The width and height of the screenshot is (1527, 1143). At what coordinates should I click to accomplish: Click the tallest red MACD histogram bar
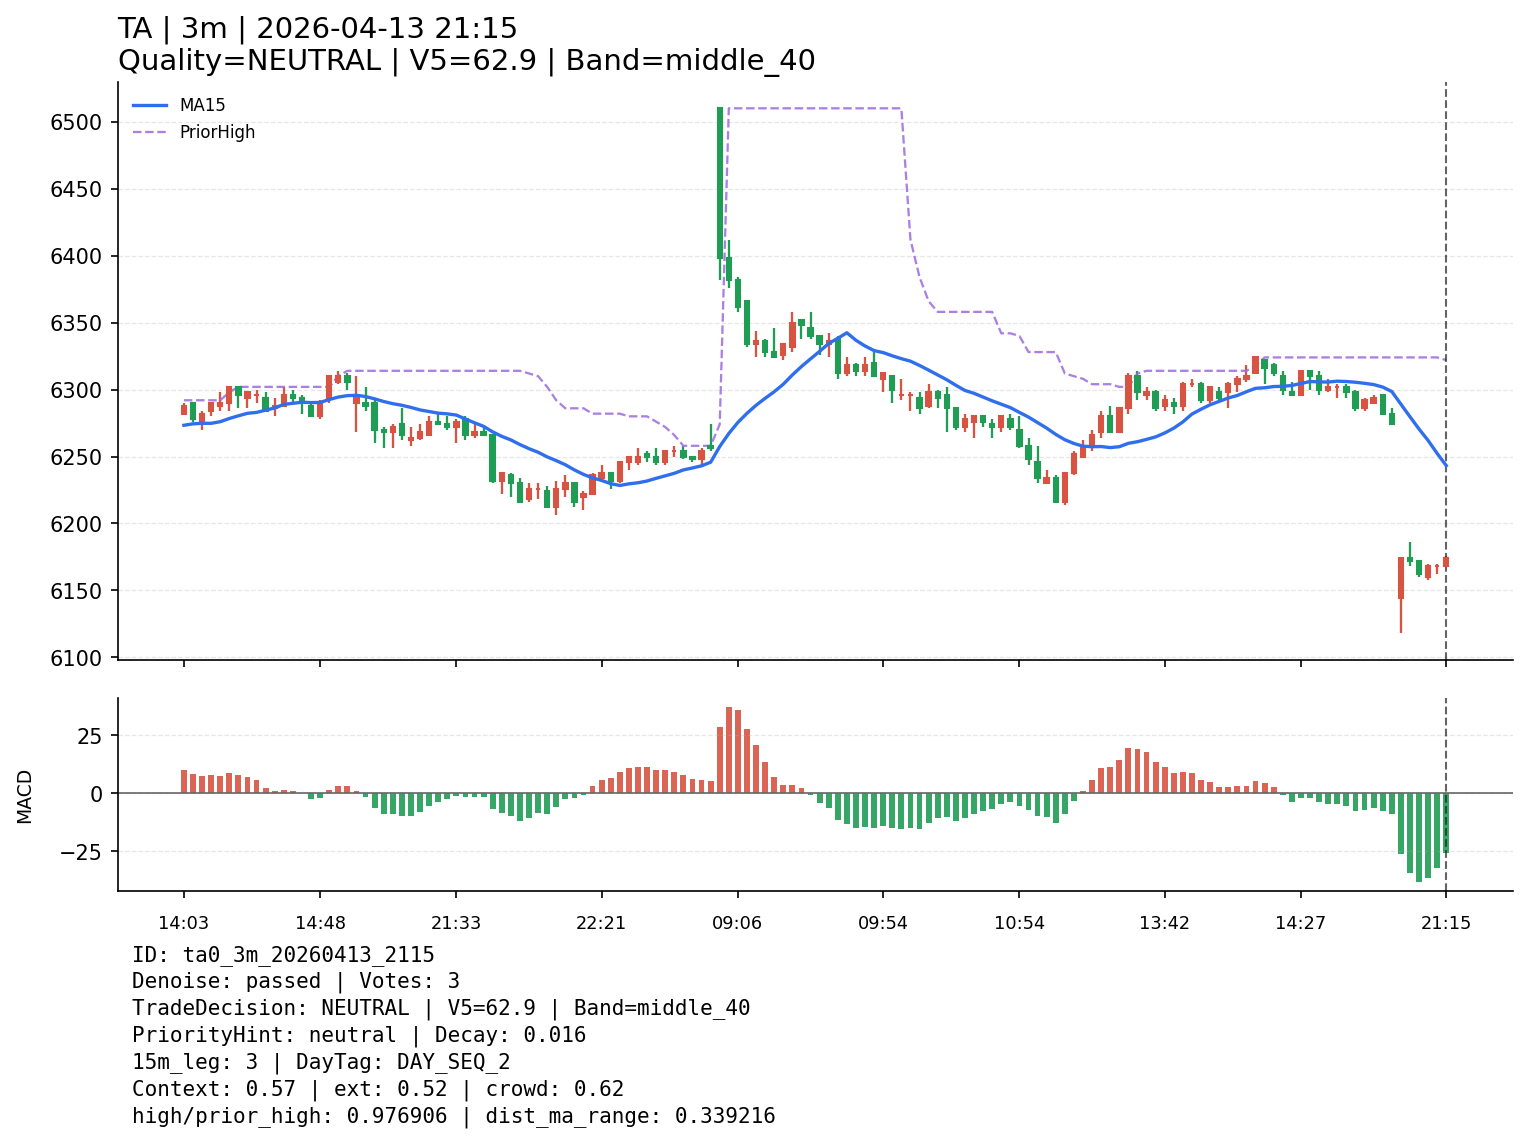729,750
